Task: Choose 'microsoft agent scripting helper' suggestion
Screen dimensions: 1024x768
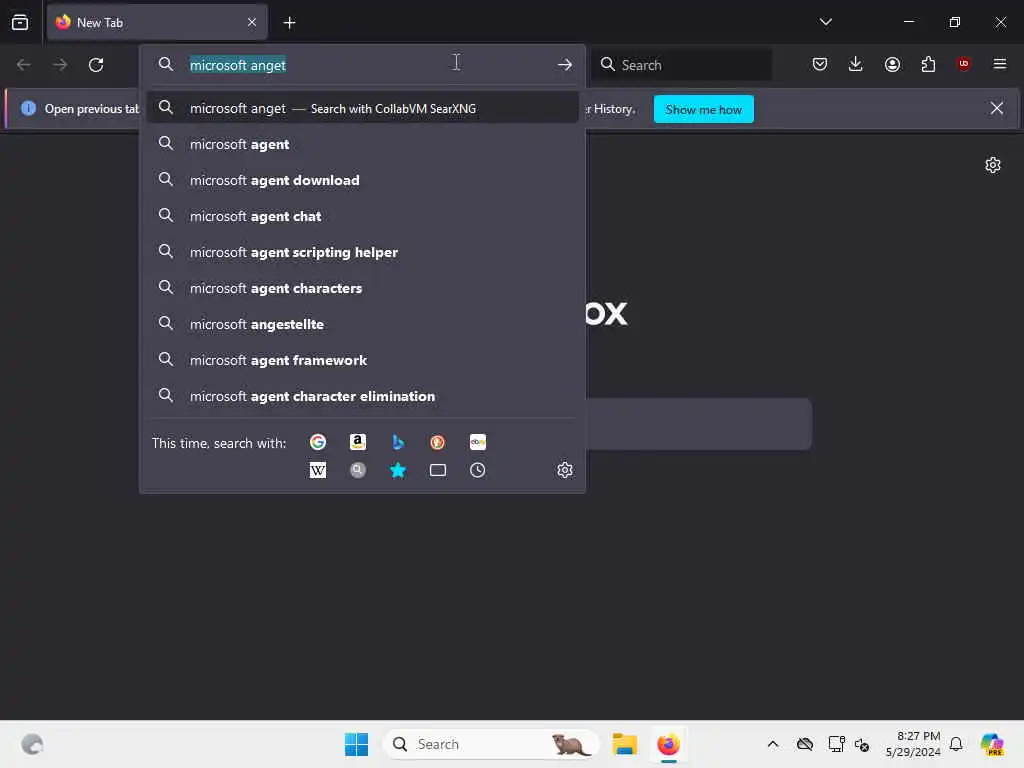Action: coord(362,252)
